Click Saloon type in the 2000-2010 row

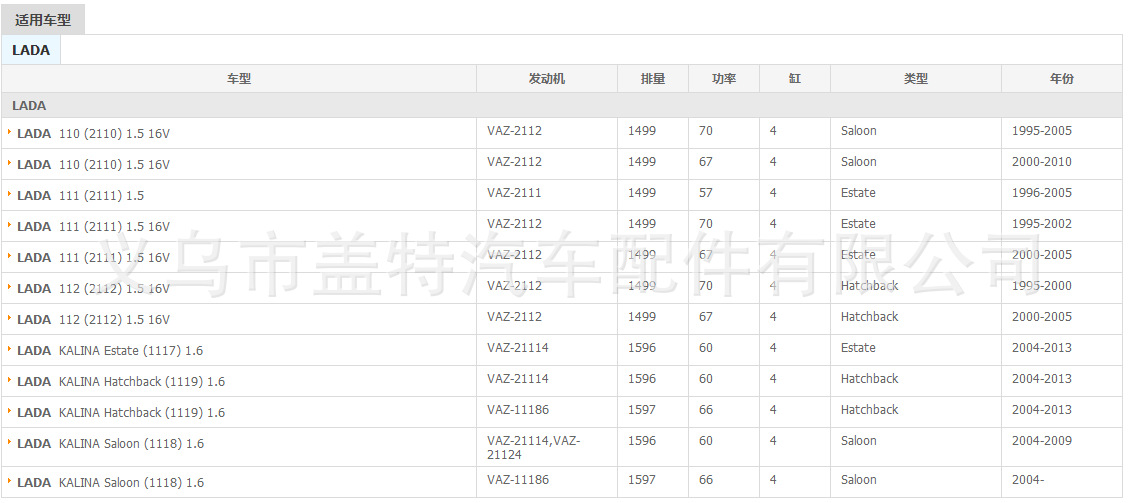click(x=858, y=162)
